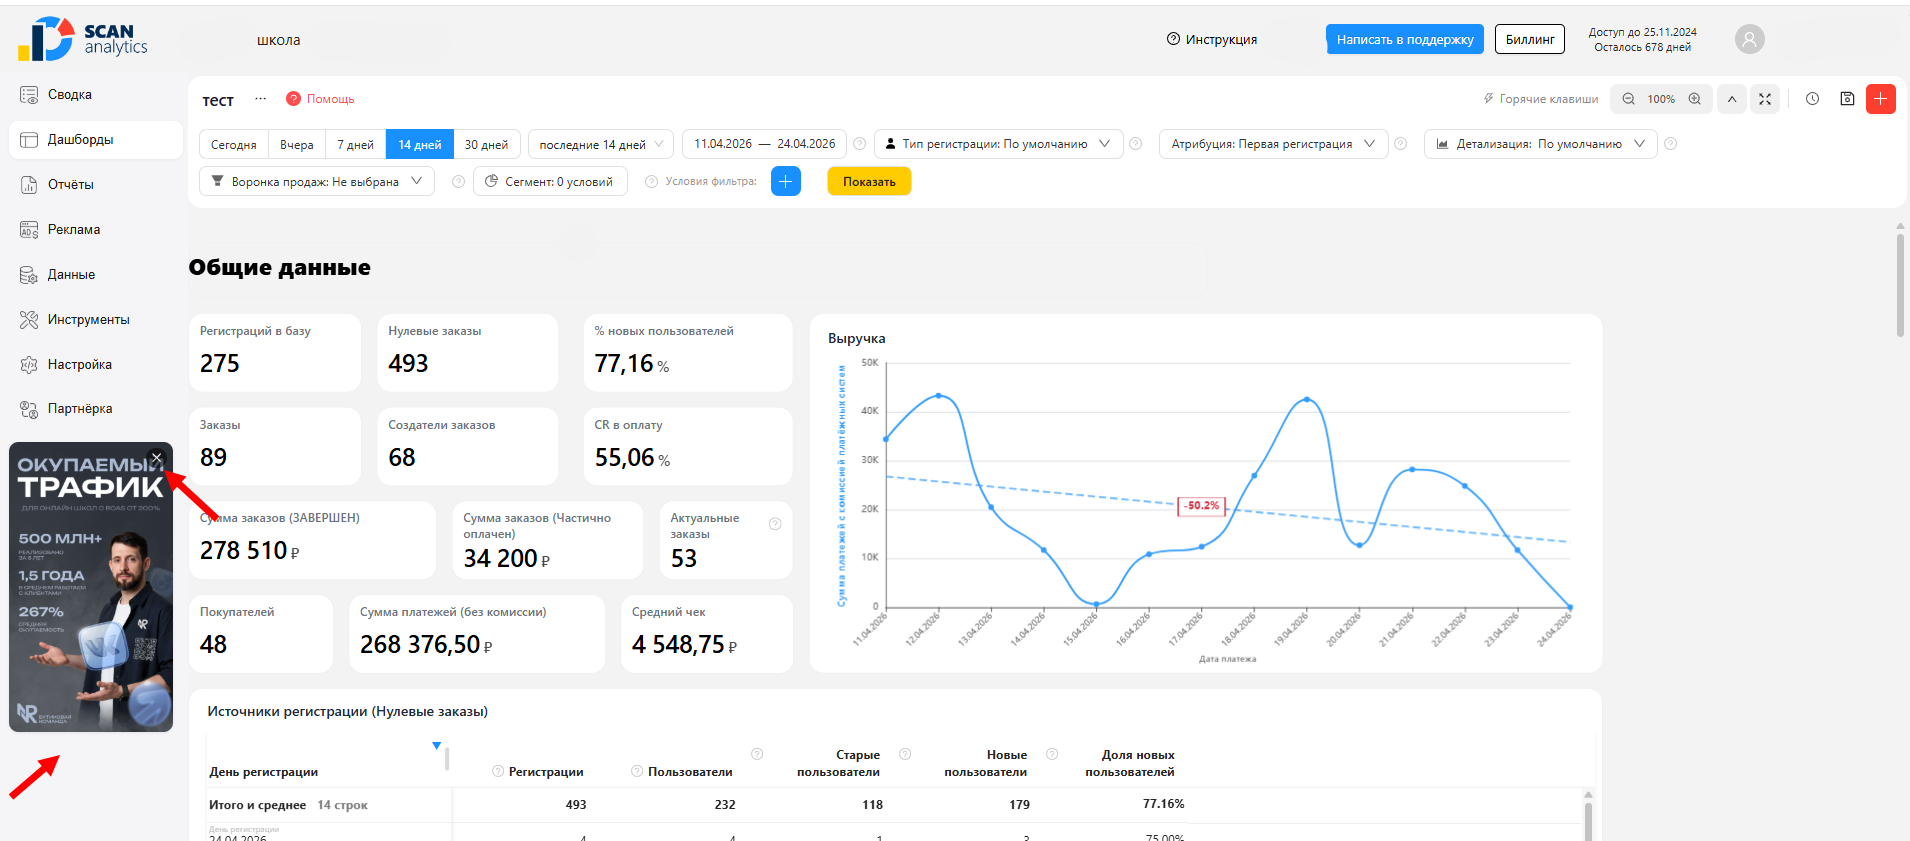Save the dashboard with the floppy disk icon
The height and width of the screenshot is (841, 1910).
click(1847, 99)
